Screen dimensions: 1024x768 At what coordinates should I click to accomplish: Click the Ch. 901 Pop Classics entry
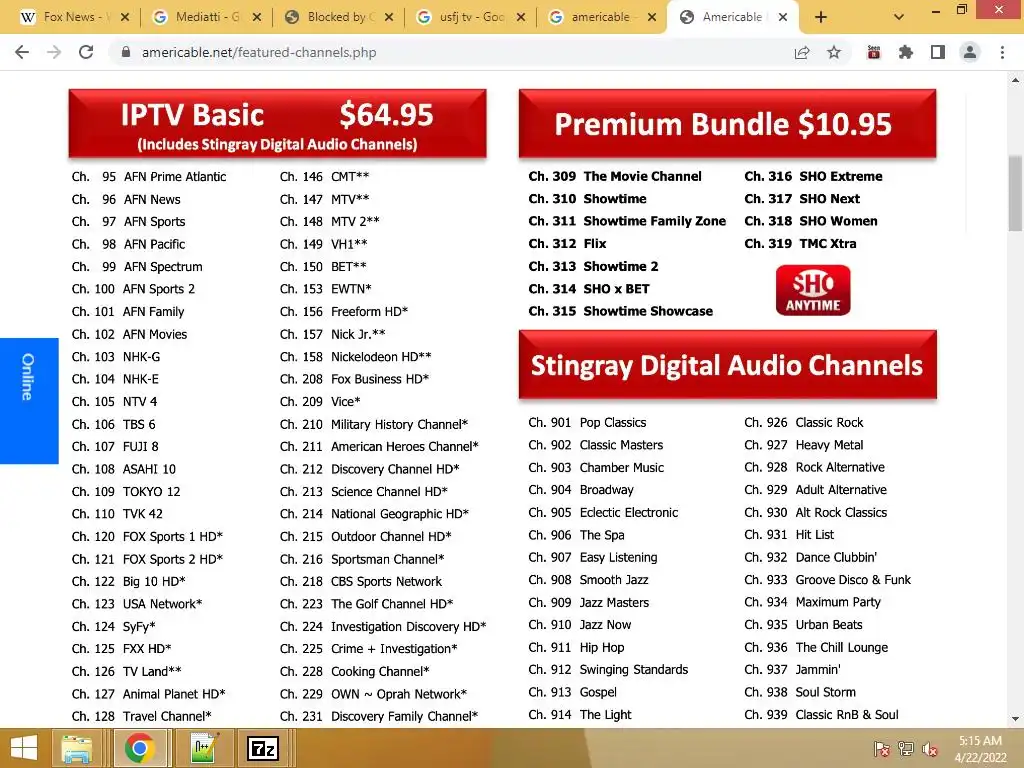(587, 423)
